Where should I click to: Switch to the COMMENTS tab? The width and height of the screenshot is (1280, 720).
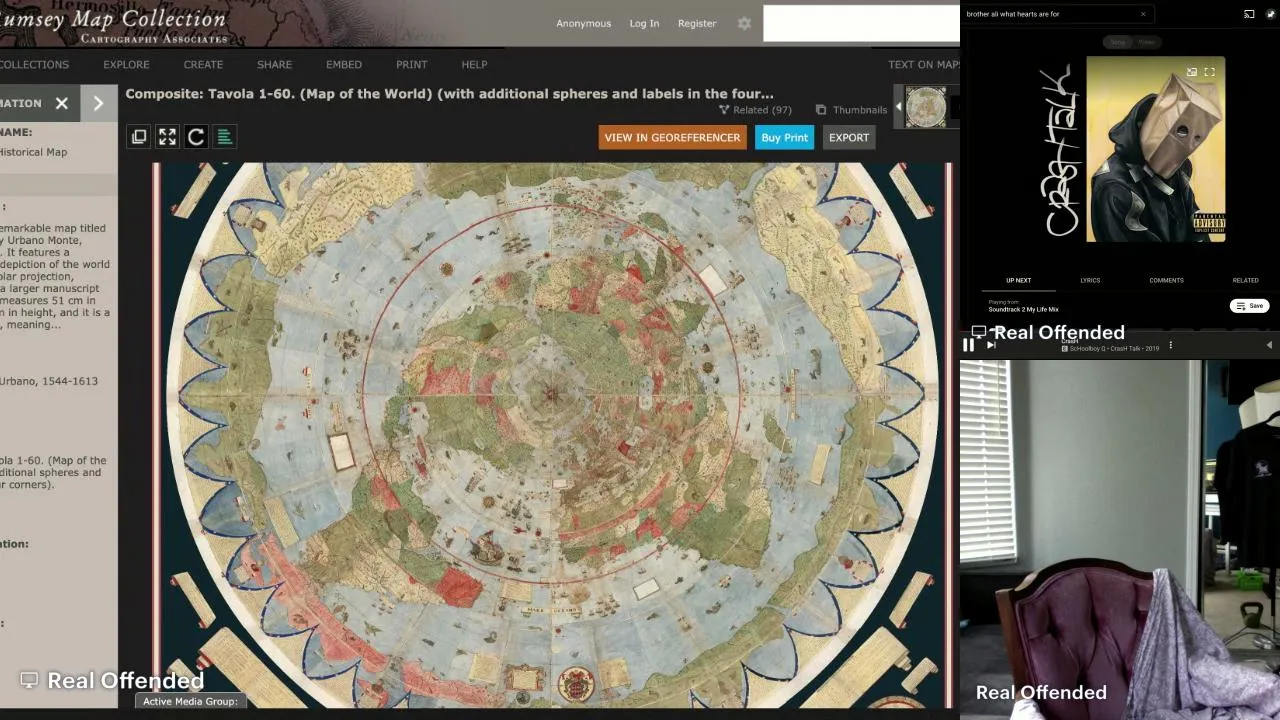point(1166,280)
